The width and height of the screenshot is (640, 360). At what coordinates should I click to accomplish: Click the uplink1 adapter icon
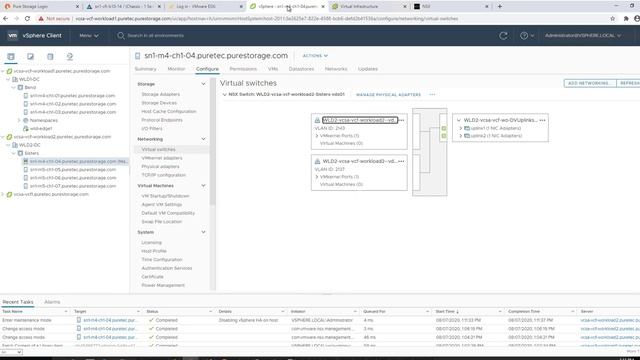tap(467, 128)
